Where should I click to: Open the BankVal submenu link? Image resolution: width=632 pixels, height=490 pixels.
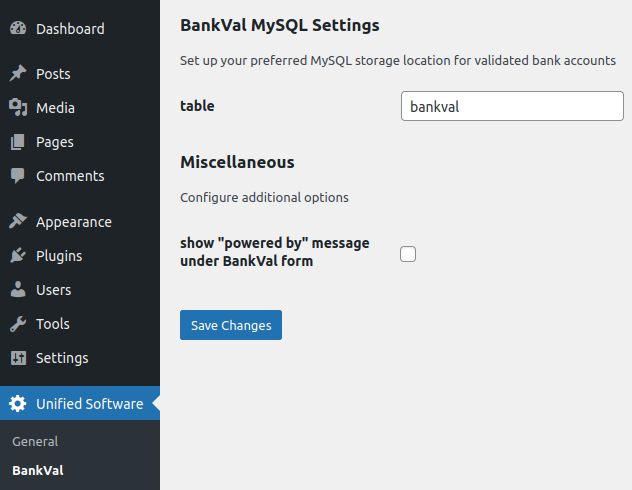tap(38, 470)
